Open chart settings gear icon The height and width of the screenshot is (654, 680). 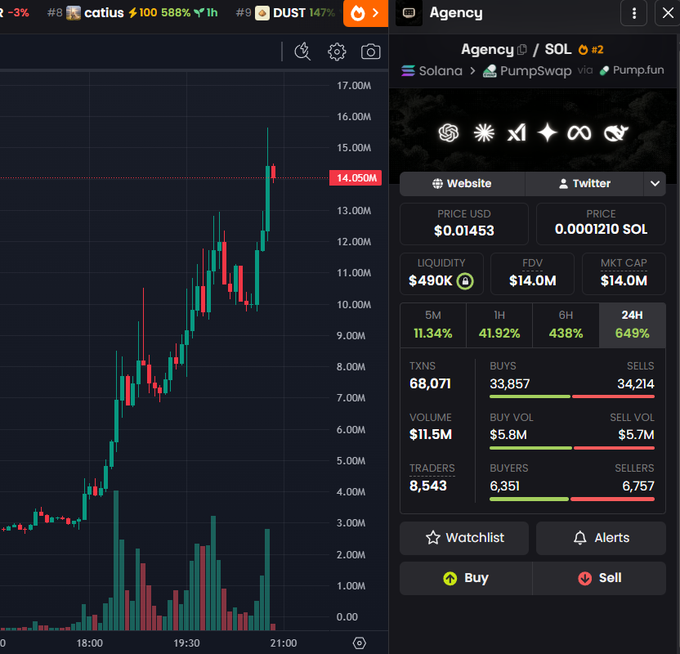point(337,52)
